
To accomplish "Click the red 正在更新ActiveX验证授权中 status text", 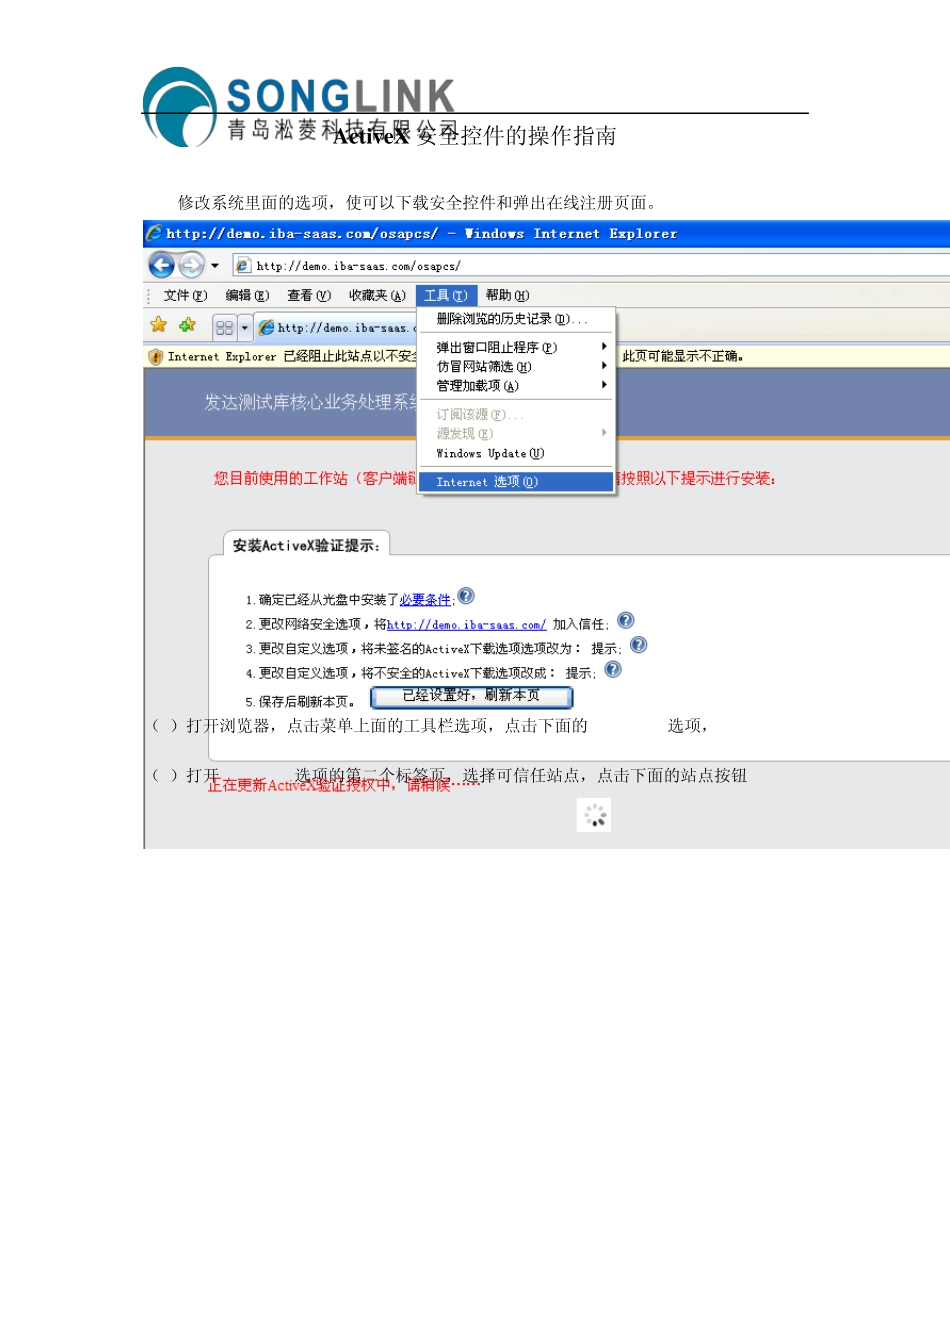I will tap(344, 785).
